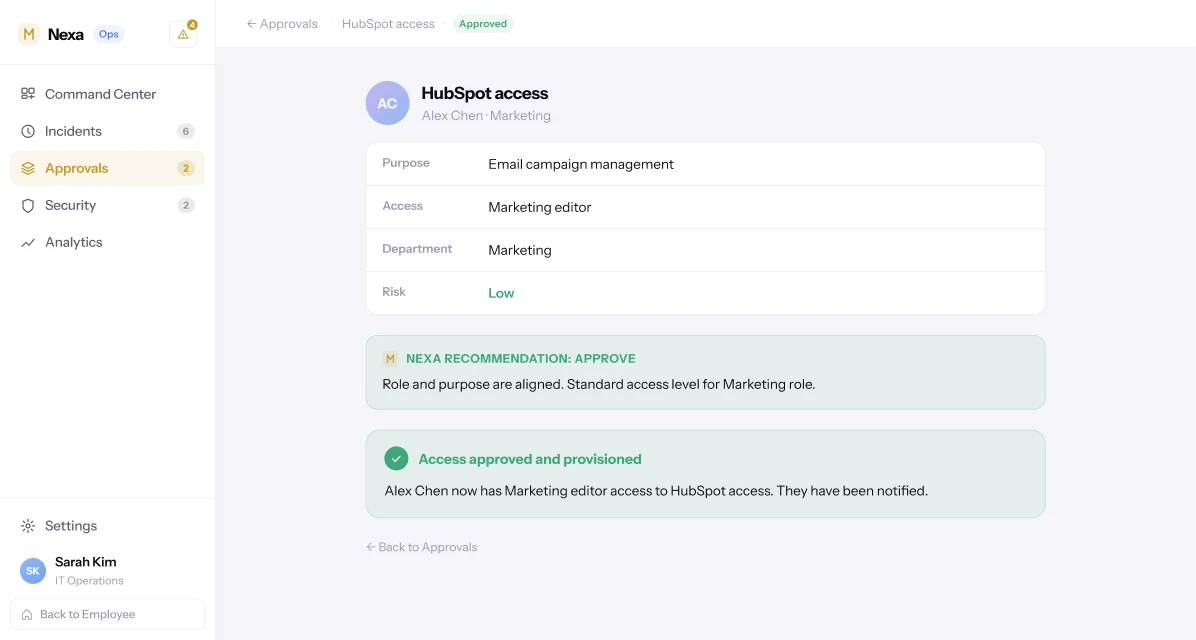The width and height of the screenshot is (1196, 640).
Task: Go to Incidents in the sidebar
Action: pos(108,131)
